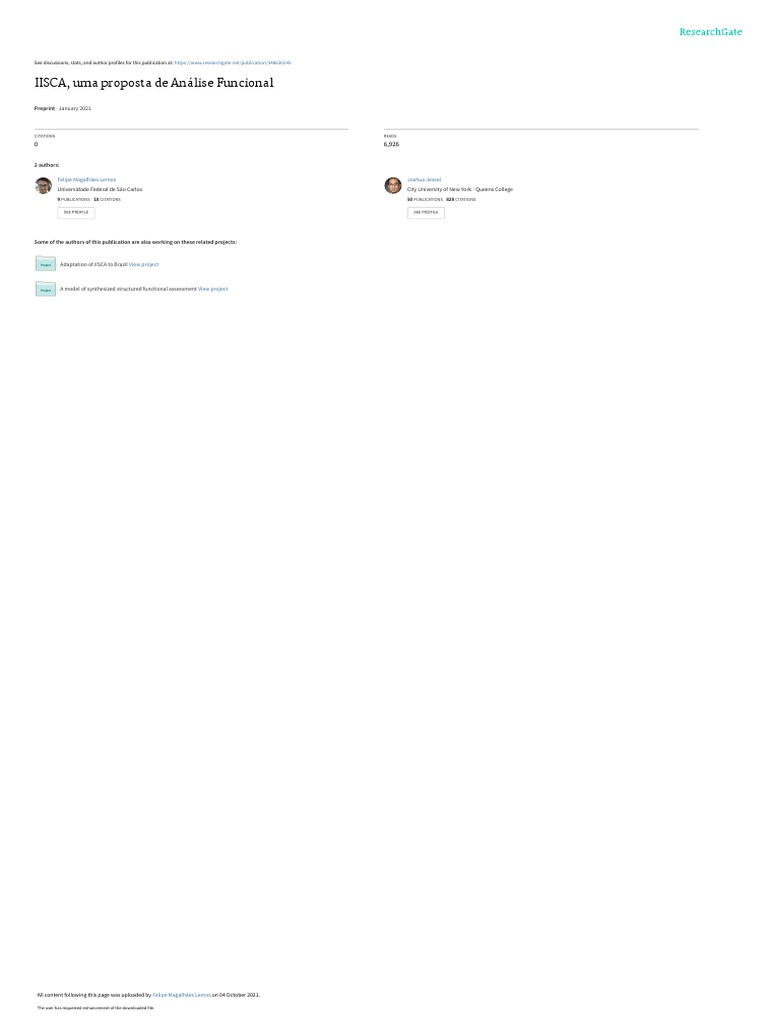
Task: Click project folder icon for synthesized functional assessment
Action: (x=45, y=289)
